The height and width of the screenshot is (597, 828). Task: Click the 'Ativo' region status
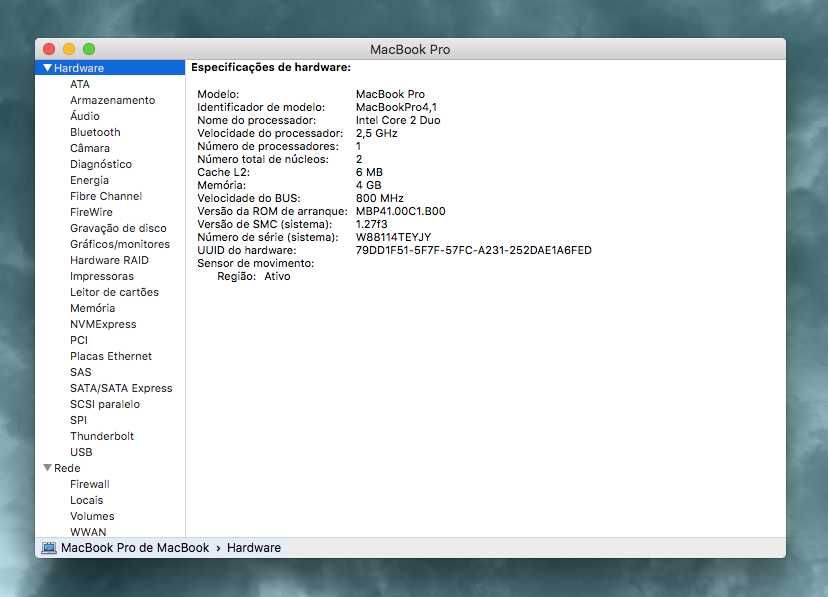coord(277,276)
